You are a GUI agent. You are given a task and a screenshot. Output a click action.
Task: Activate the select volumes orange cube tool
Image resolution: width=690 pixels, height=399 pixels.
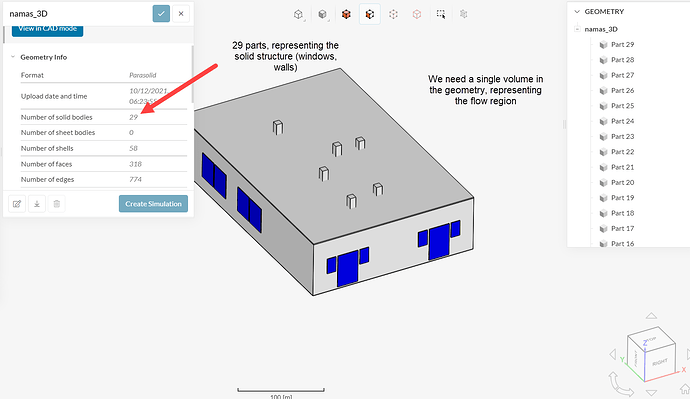pyautogui.click(x=346, y=15)
